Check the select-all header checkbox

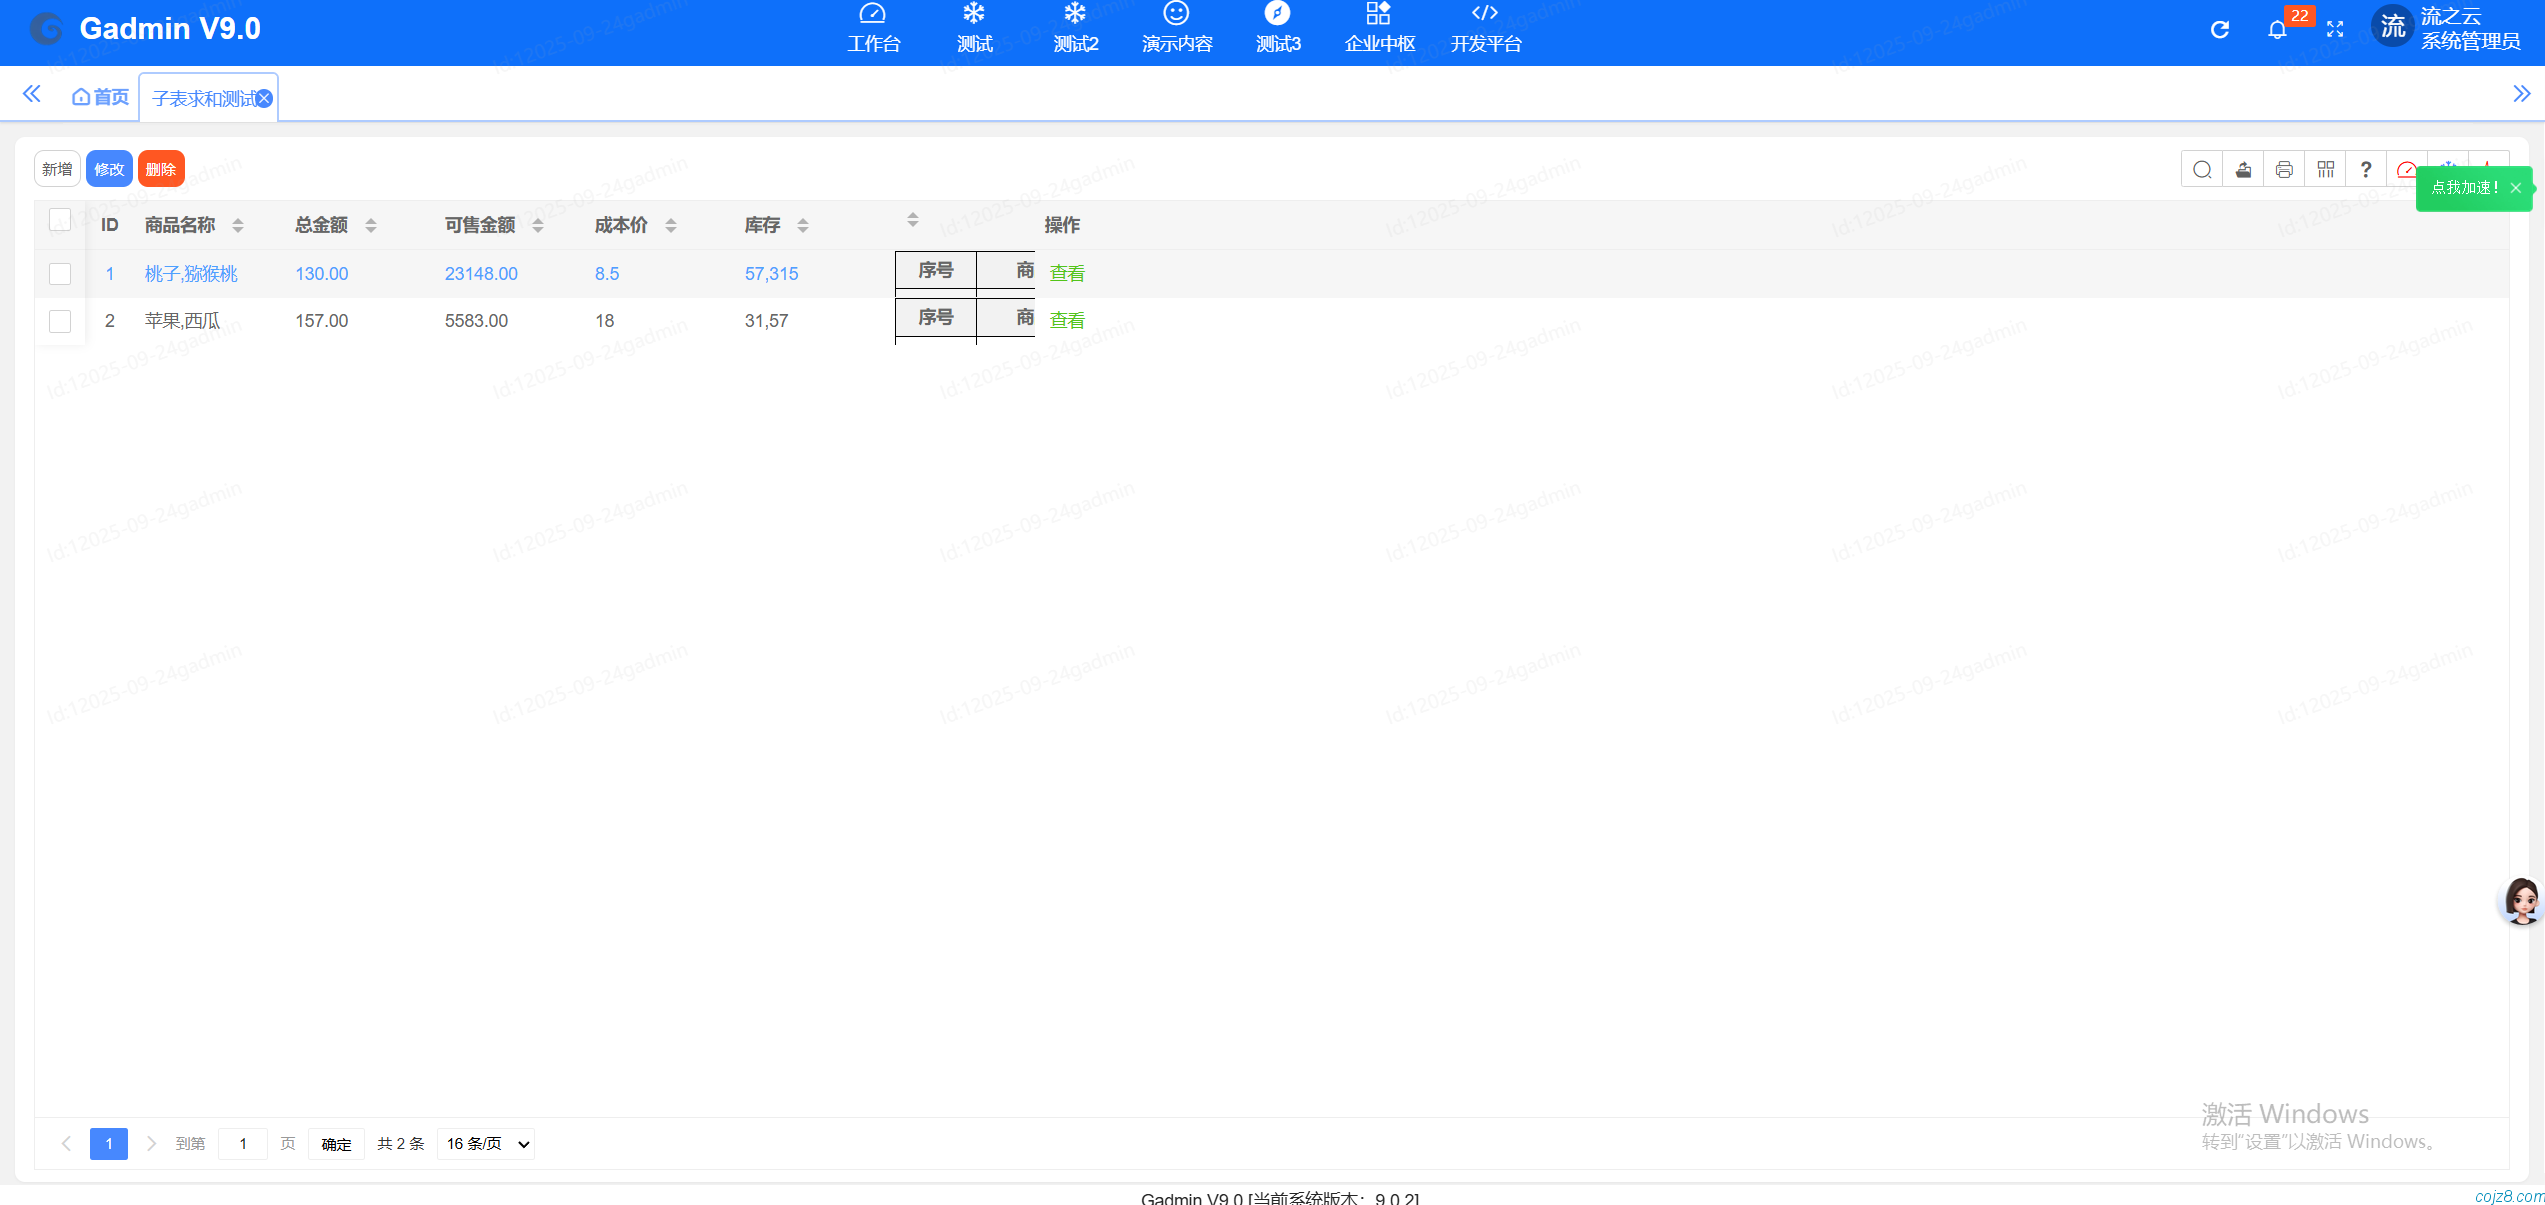click(60, 220)
